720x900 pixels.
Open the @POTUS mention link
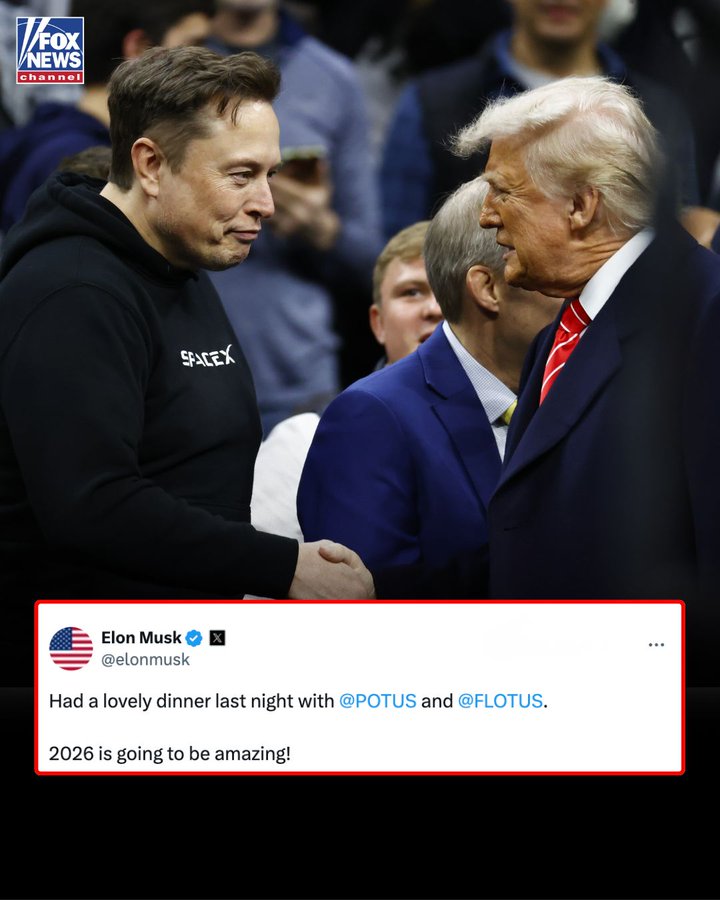coord(377,701)
